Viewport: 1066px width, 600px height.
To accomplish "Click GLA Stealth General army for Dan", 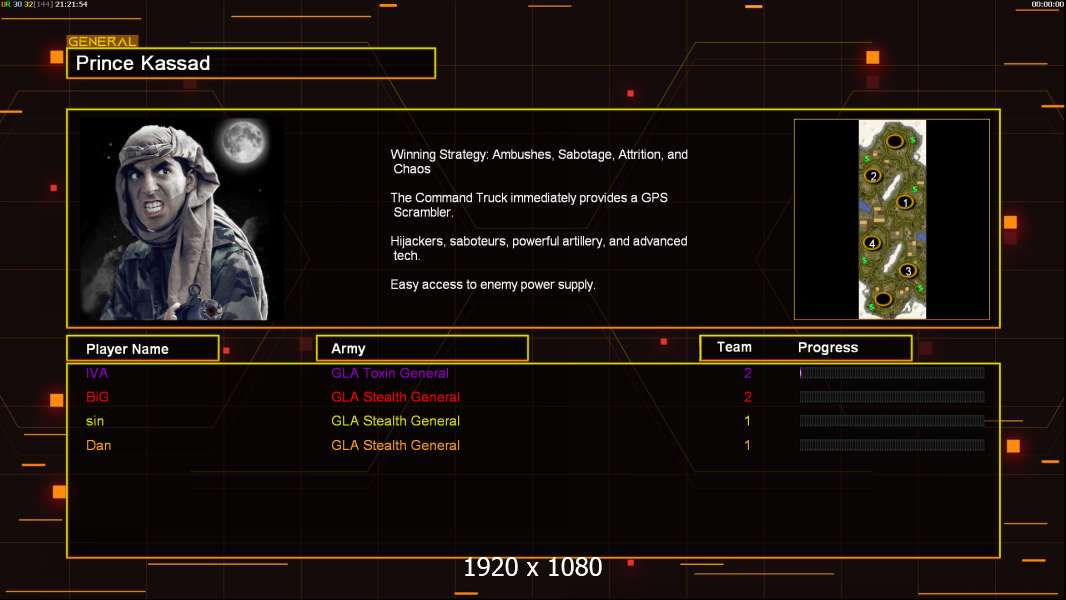I will (396, 446).
